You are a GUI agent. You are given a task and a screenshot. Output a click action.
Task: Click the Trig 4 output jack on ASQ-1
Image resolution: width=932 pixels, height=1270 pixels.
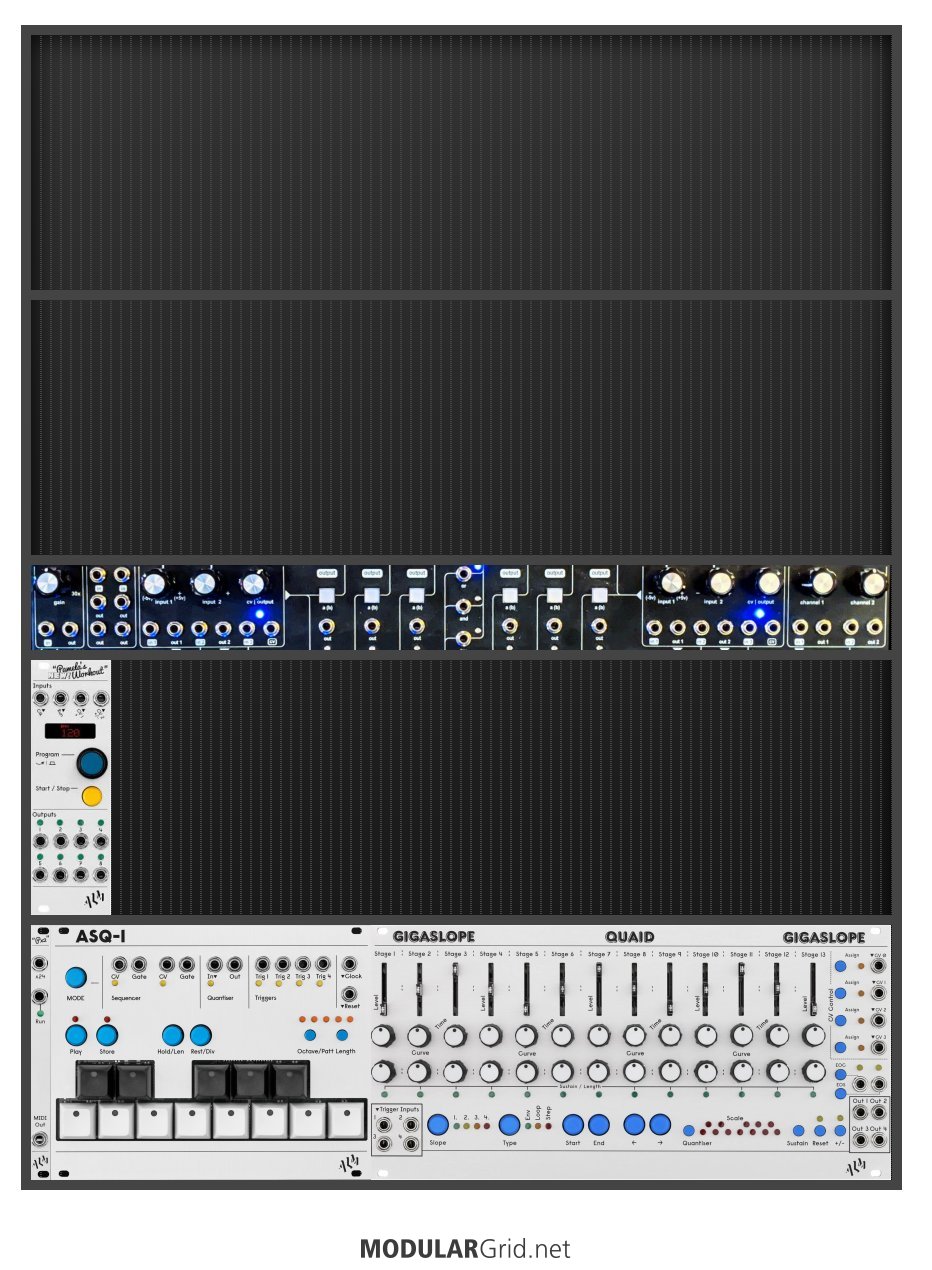[322, 964]
